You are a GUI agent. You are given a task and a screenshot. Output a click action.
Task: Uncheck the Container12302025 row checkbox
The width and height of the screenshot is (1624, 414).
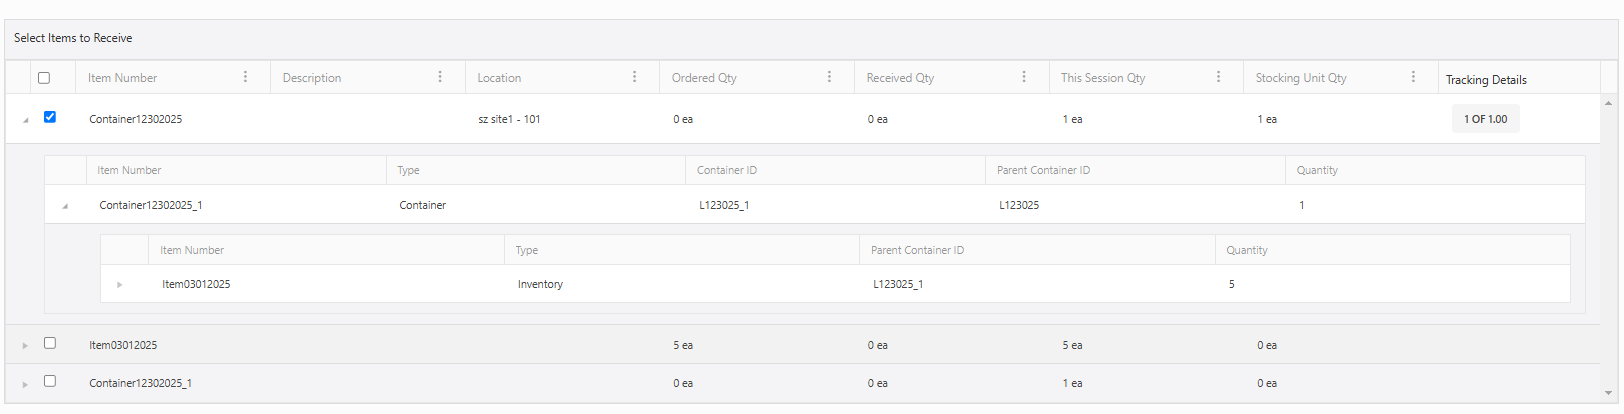50,117
